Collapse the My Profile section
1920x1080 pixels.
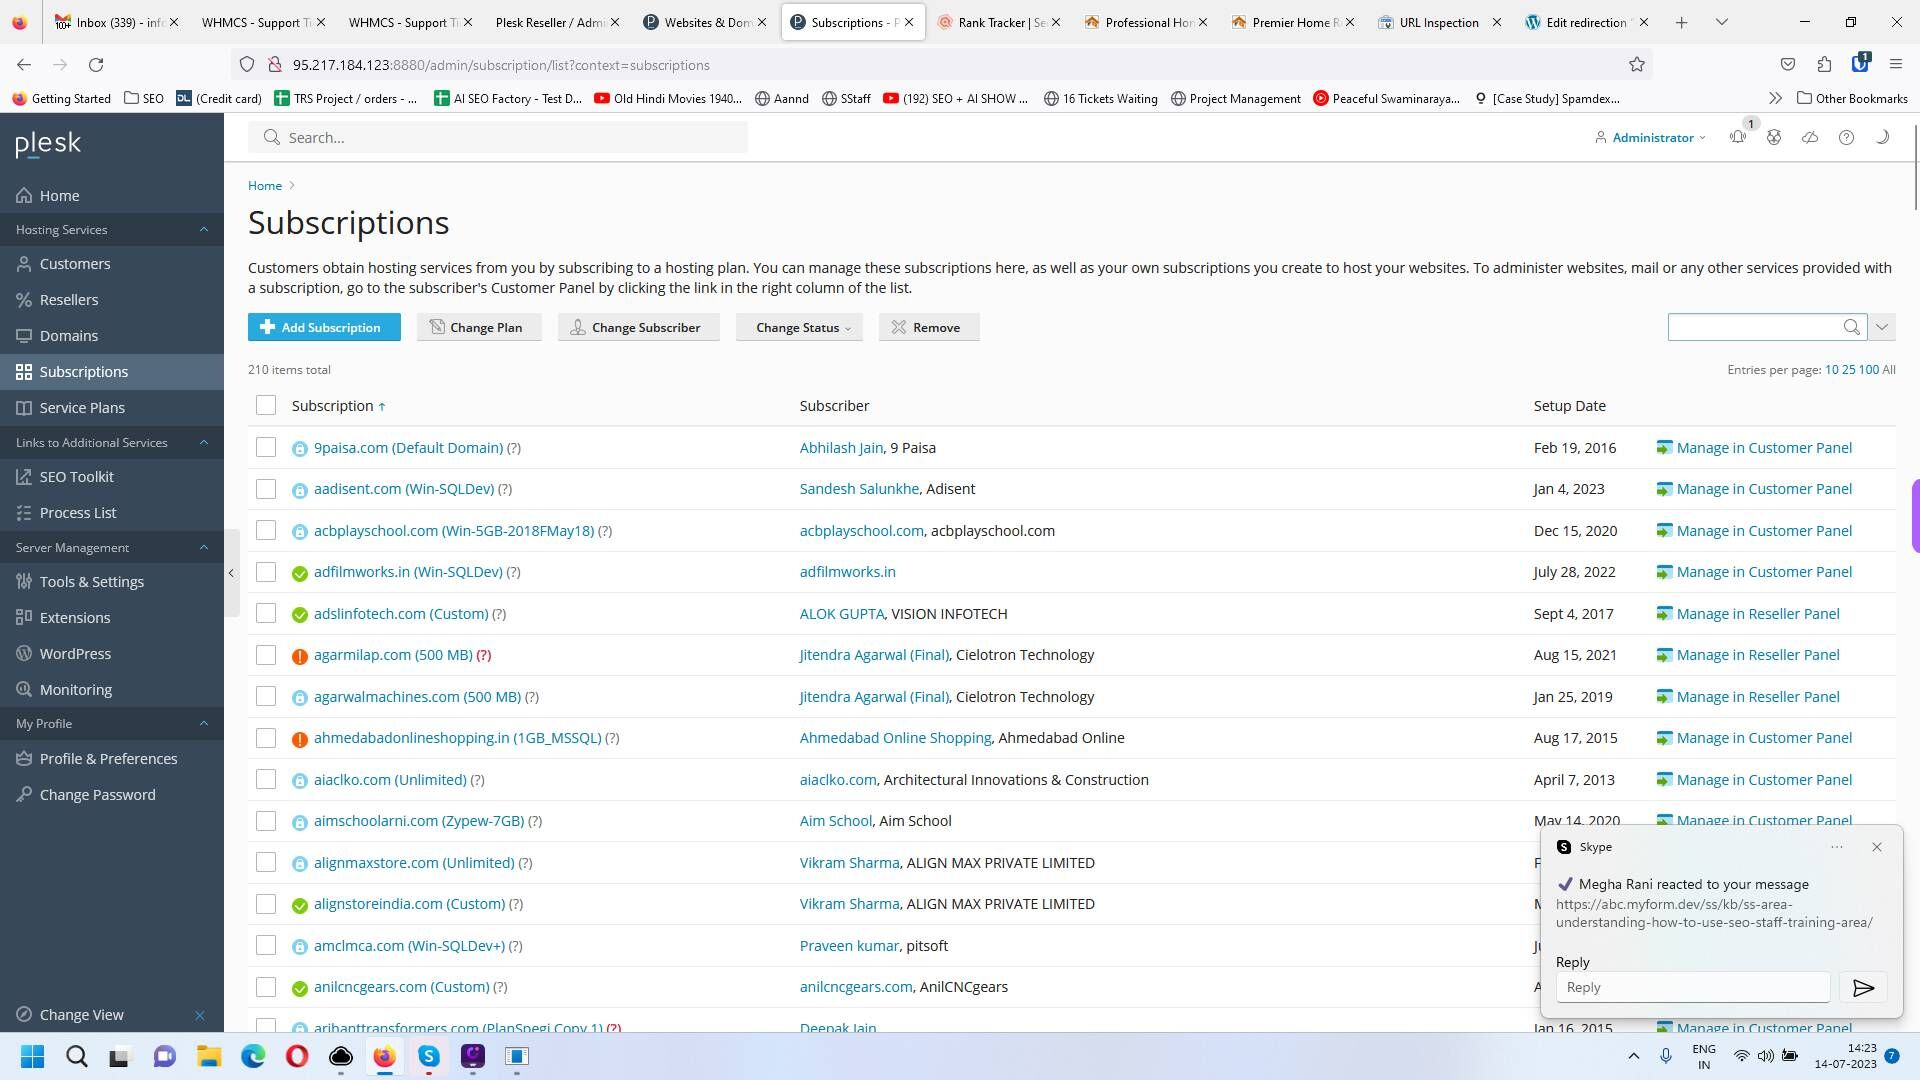(x=204, y=723)
